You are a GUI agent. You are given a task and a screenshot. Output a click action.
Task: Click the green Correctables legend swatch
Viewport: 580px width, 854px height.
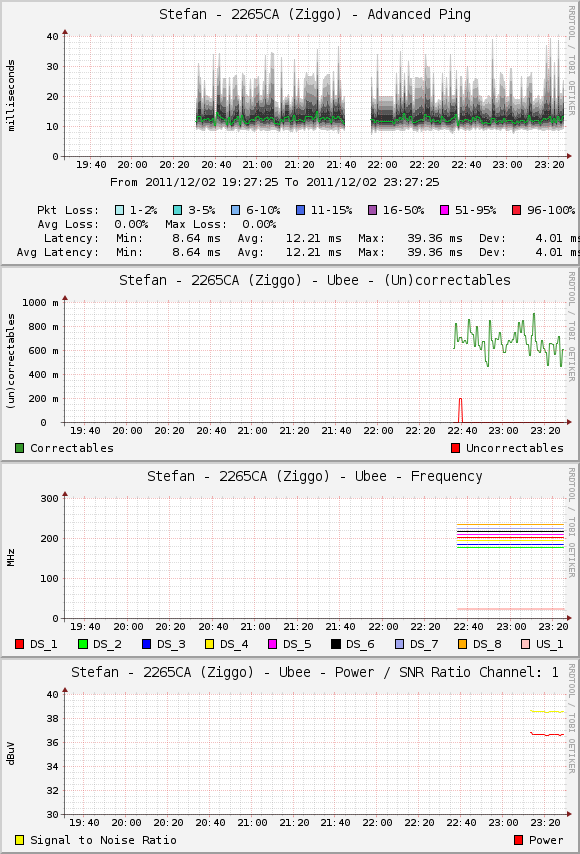tap(20, 448)
